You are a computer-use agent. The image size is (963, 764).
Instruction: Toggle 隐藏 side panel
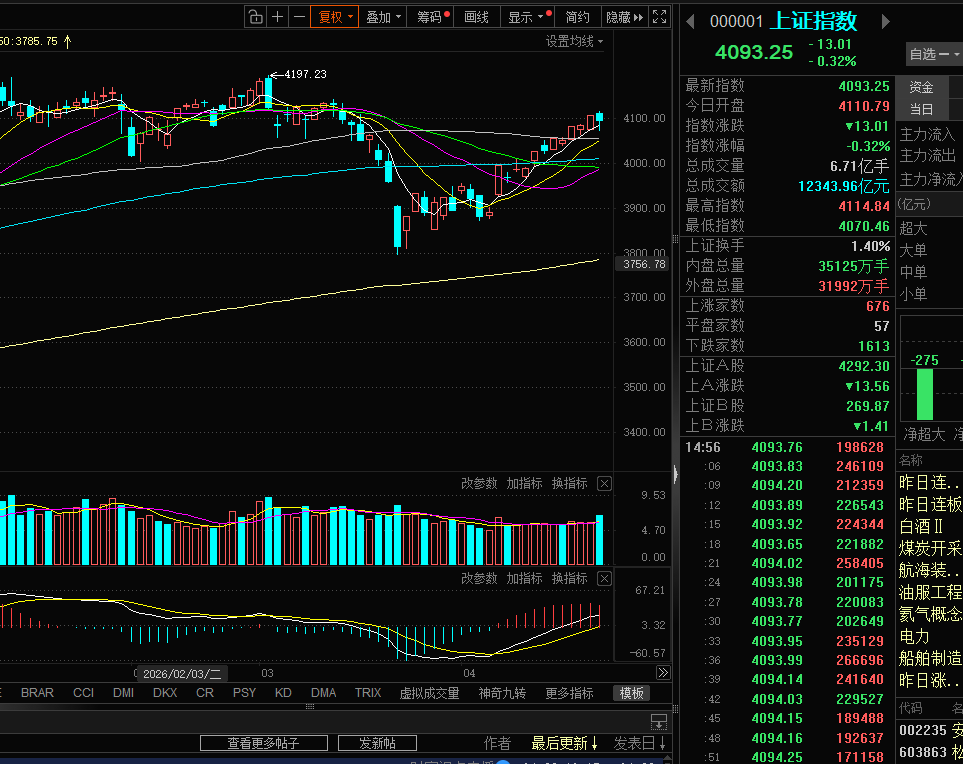pyautogui.click(x=625, y=17)
